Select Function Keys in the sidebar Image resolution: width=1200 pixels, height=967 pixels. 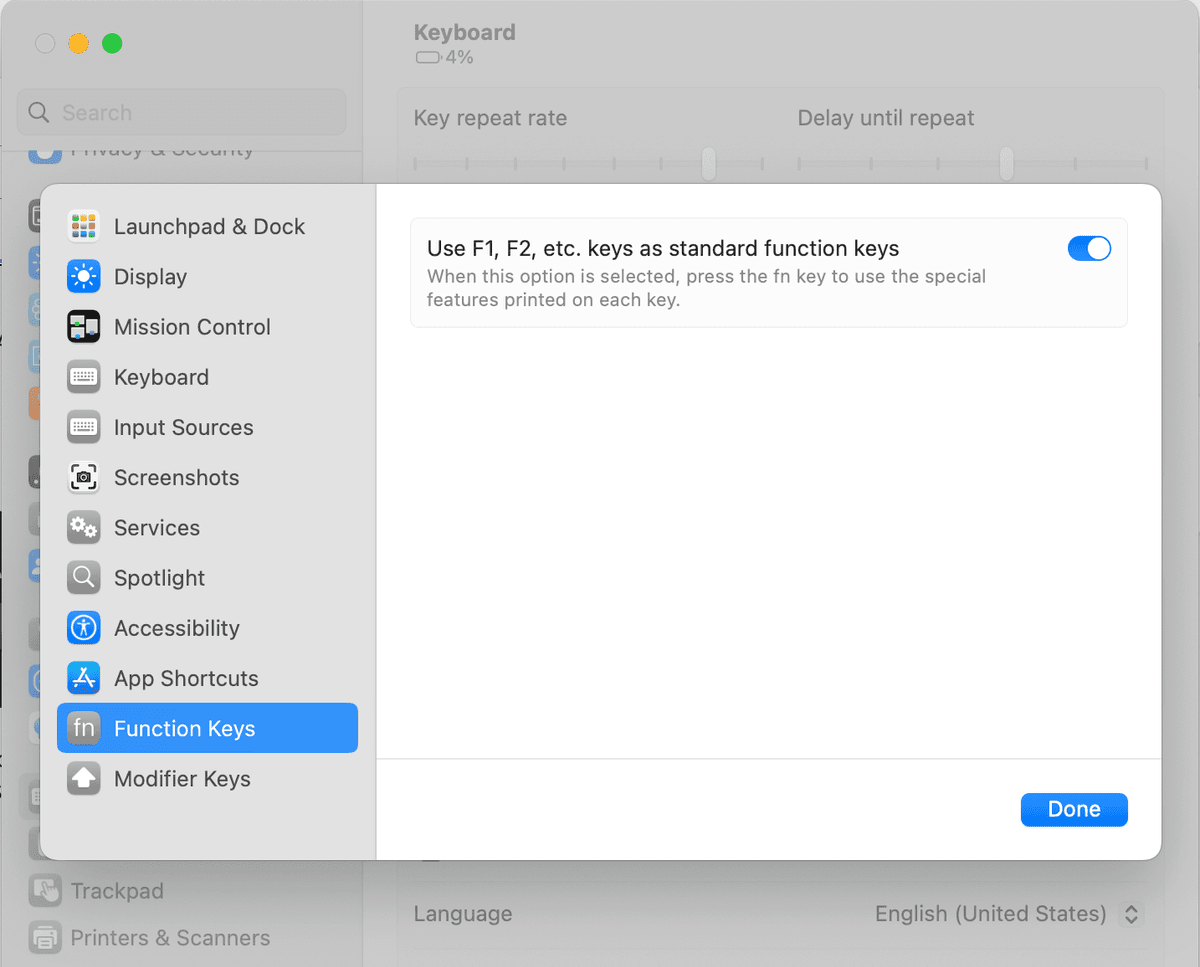pyautogui.click(x=184, y=728)
